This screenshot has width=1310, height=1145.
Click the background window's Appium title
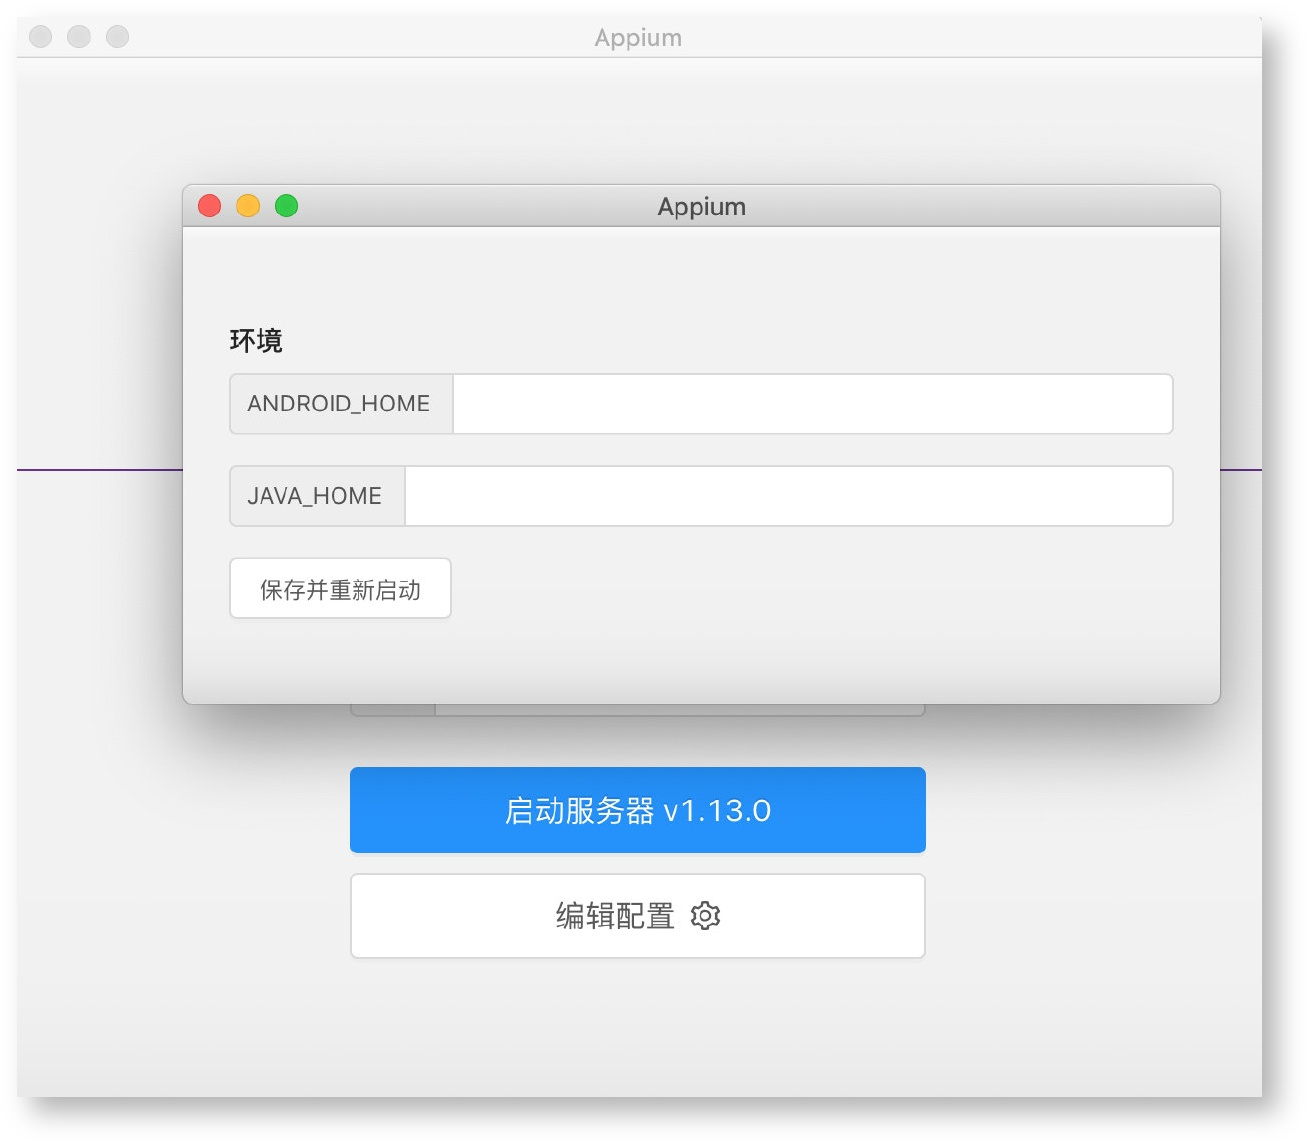[638, 38]
